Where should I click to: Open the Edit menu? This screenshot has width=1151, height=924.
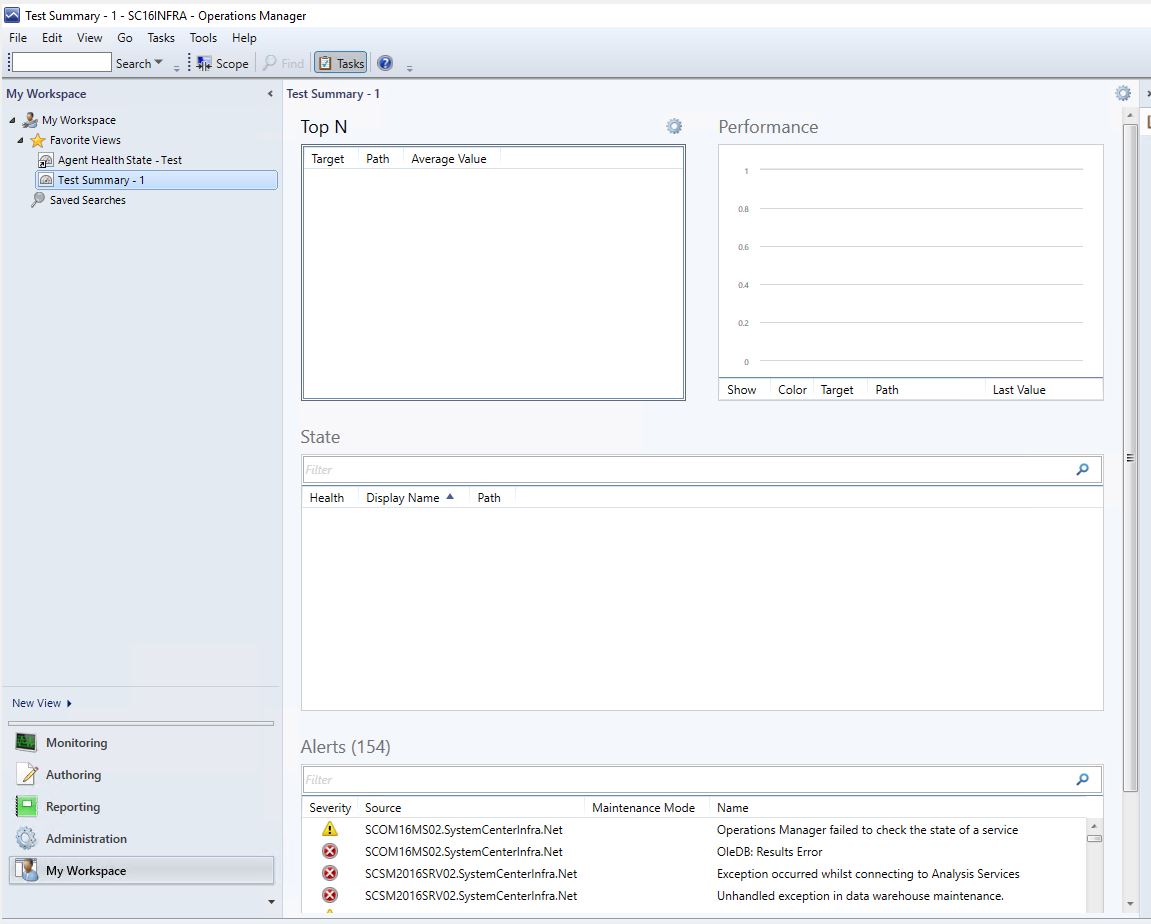[51, 37]
